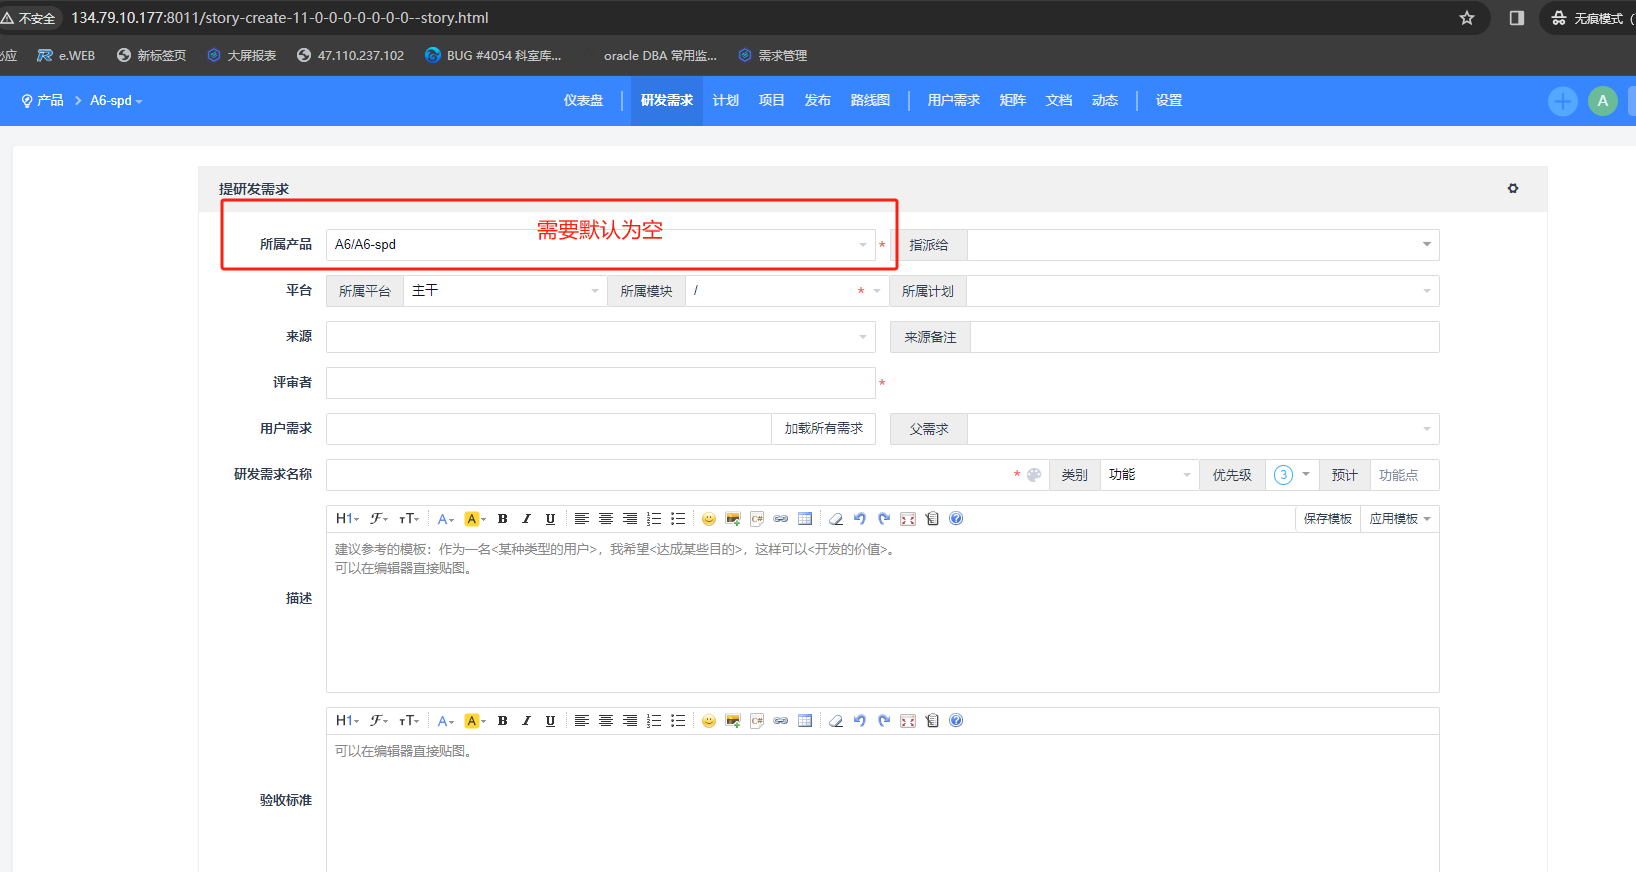Toggle bold in the 描述 editor toolbar

point(502,519)
